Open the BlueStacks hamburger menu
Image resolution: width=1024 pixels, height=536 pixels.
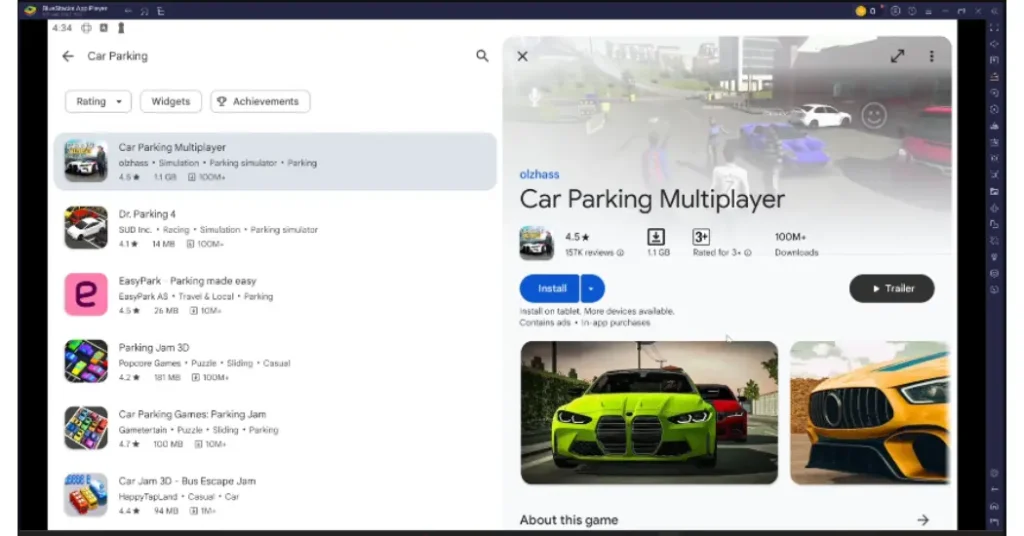(x=928, y=10)
